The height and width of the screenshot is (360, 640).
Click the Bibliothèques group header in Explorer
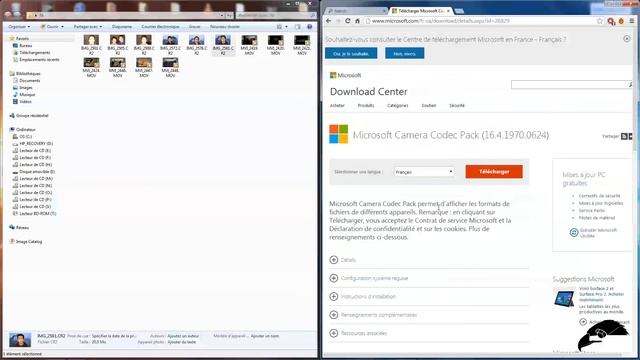coord(28,74)
